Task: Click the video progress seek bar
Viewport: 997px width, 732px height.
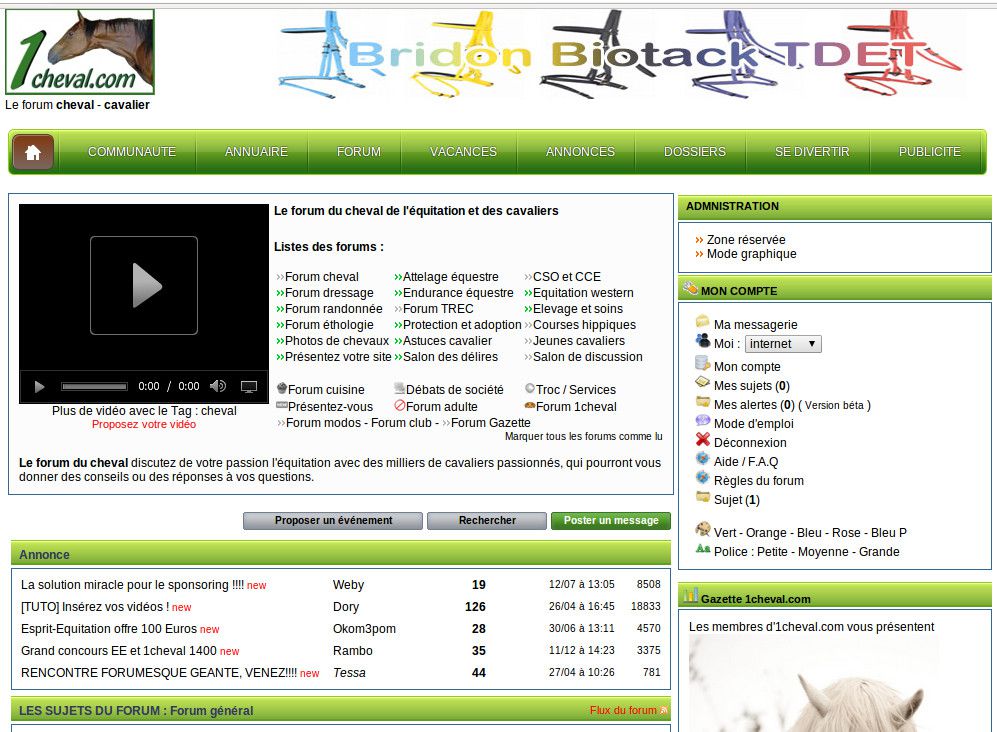Action: [94, 386]
